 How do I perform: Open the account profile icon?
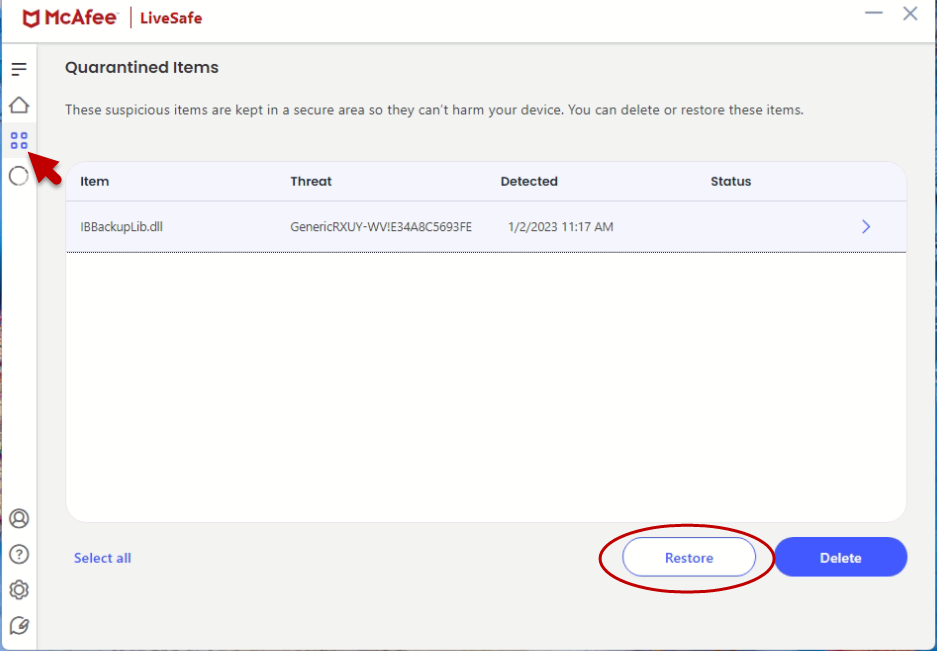pos(19,518)
